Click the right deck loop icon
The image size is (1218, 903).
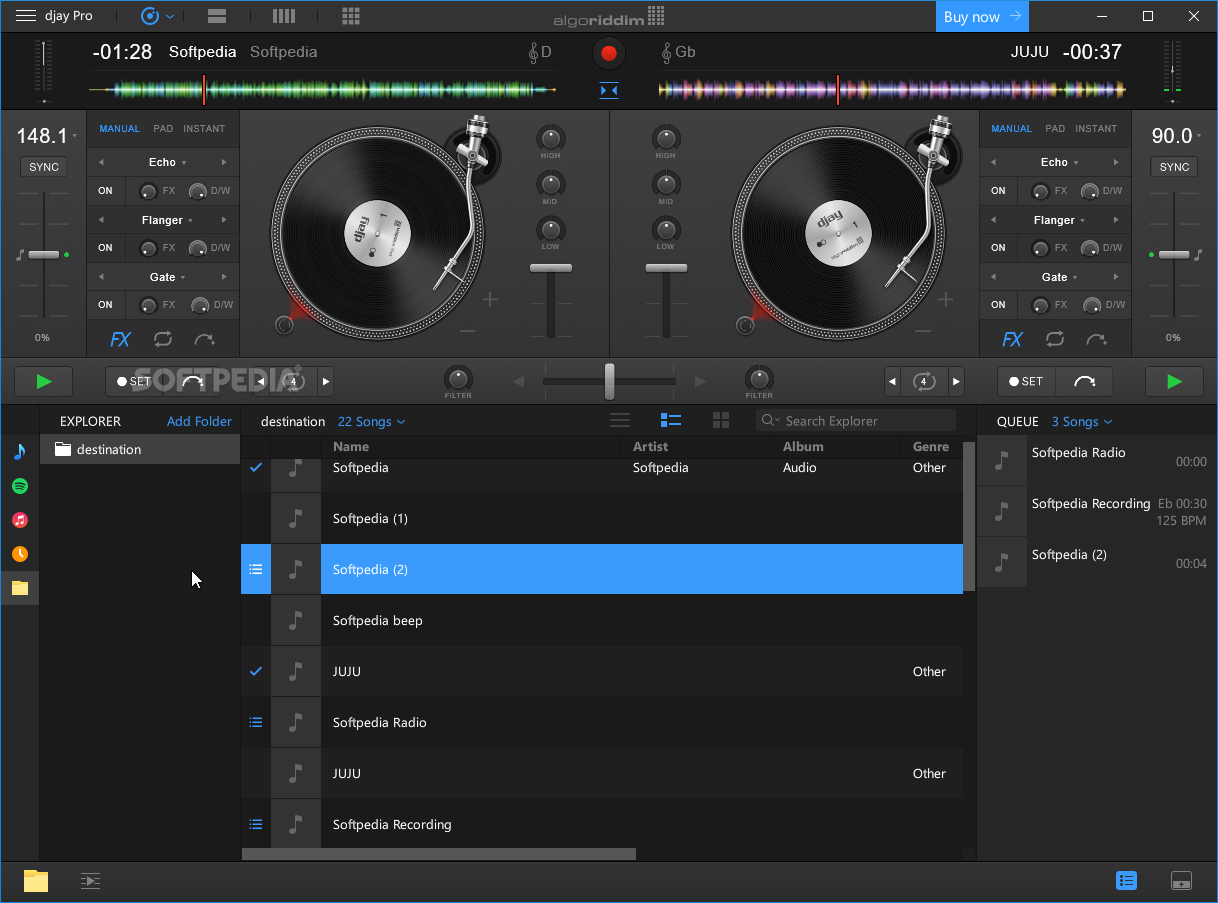coord(1055,339)
